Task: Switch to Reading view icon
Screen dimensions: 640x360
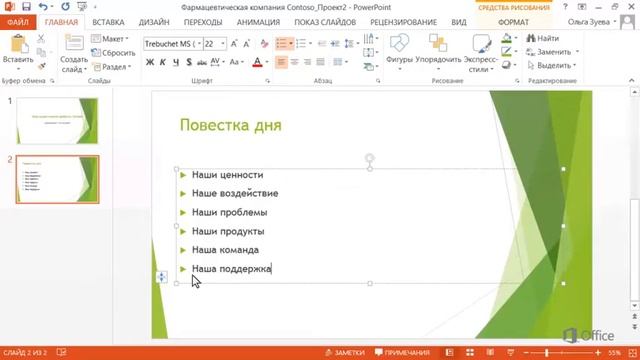Action: tap(490, 352)
